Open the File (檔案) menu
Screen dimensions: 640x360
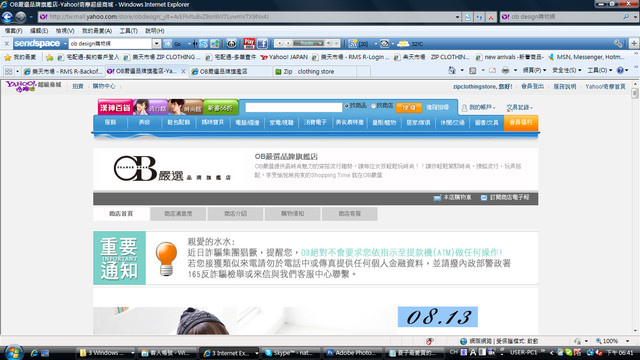click(13, 31)
